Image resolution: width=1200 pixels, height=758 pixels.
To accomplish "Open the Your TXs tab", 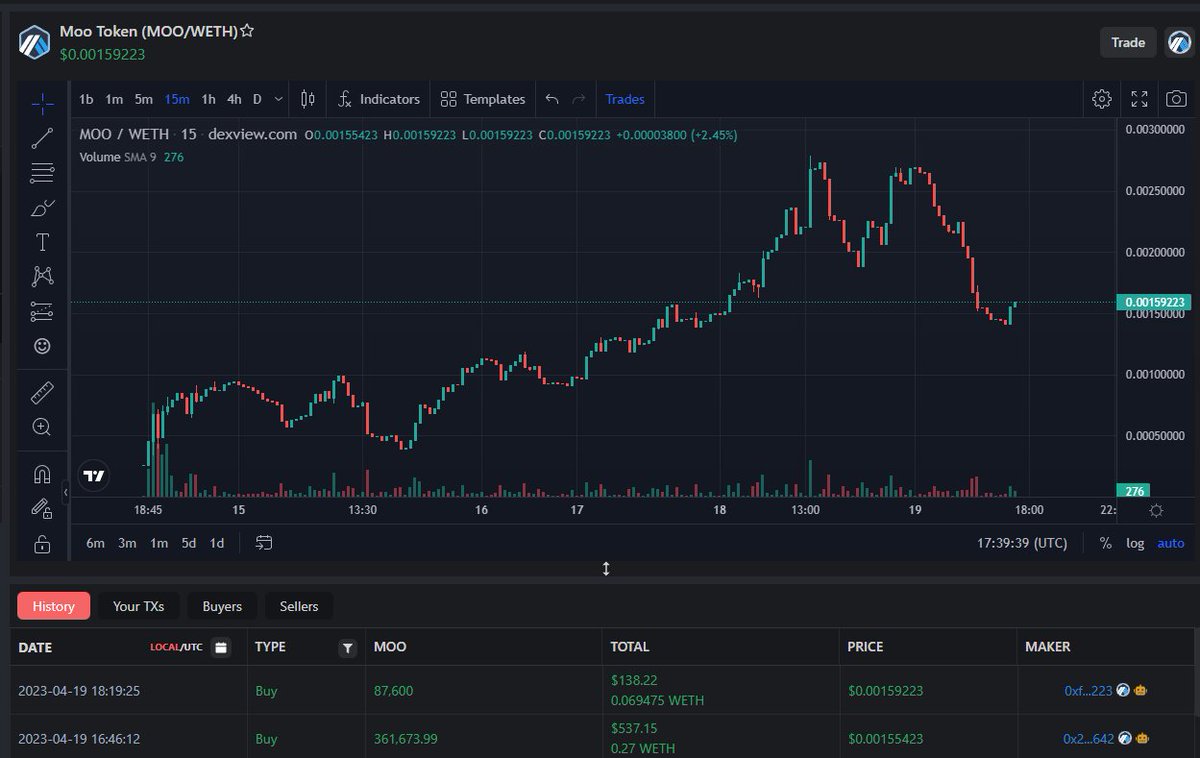I will 138,606.
